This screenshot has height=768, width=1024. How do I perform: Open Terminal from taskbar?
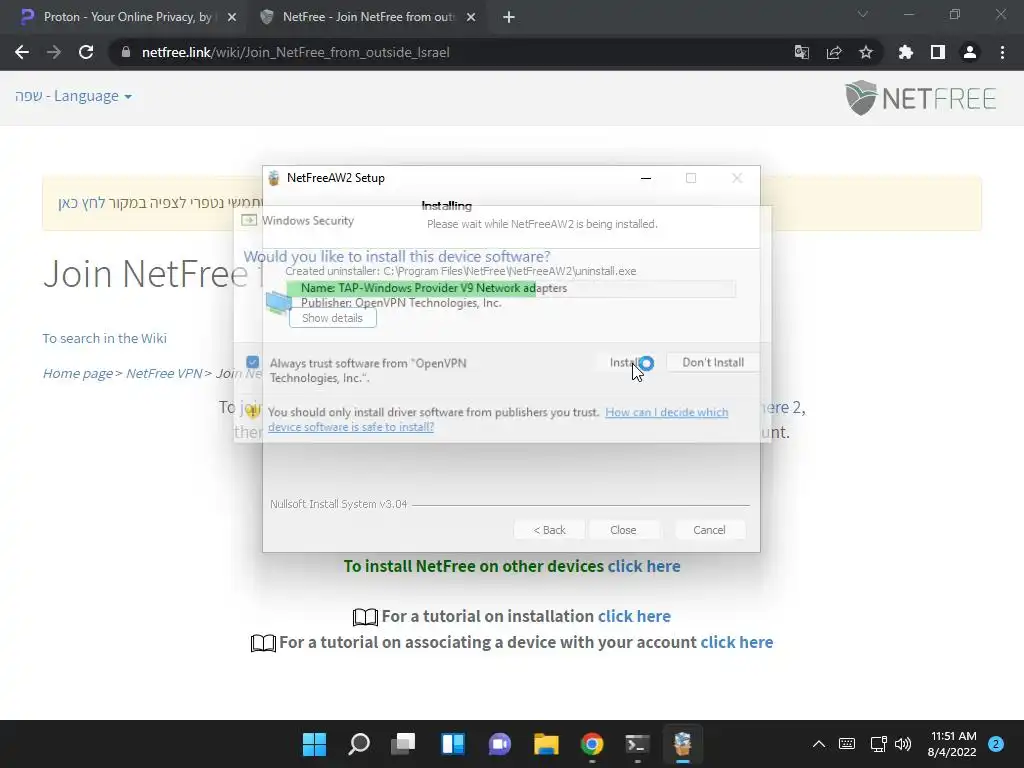[637, 744]
